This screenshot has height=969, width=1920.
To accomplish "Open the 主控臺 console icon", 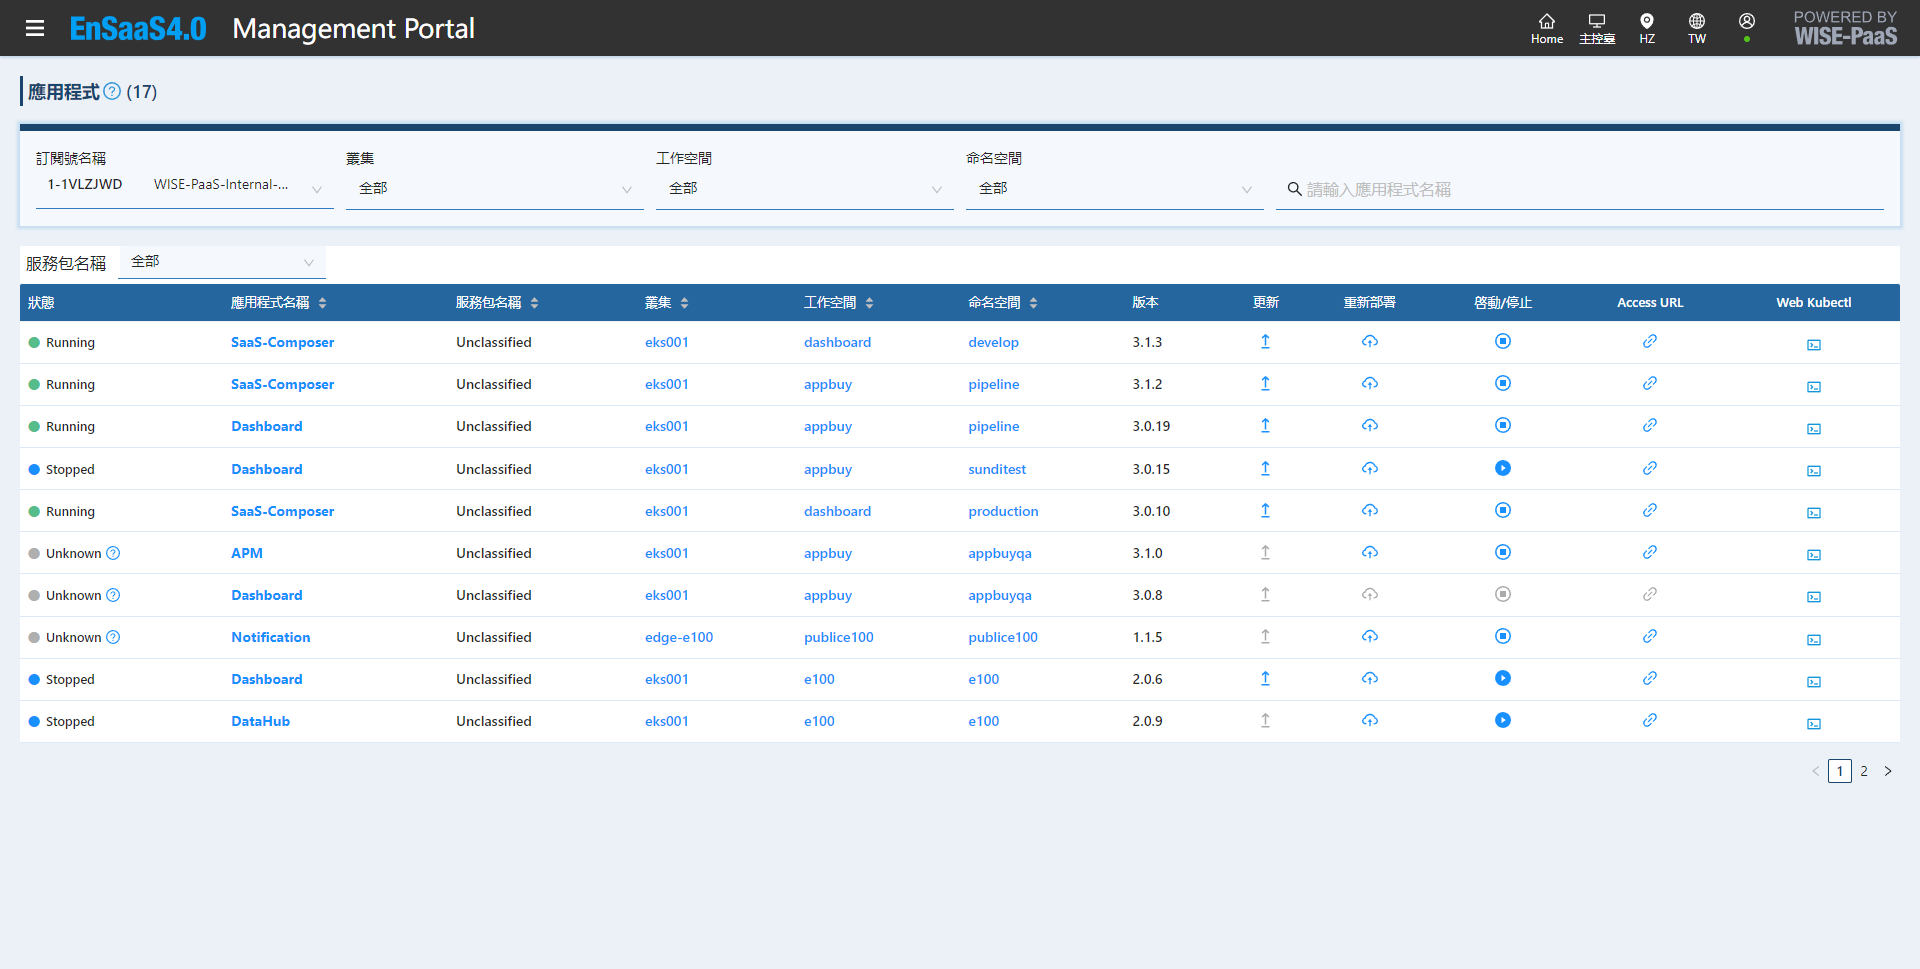I will pos(1597,28).
